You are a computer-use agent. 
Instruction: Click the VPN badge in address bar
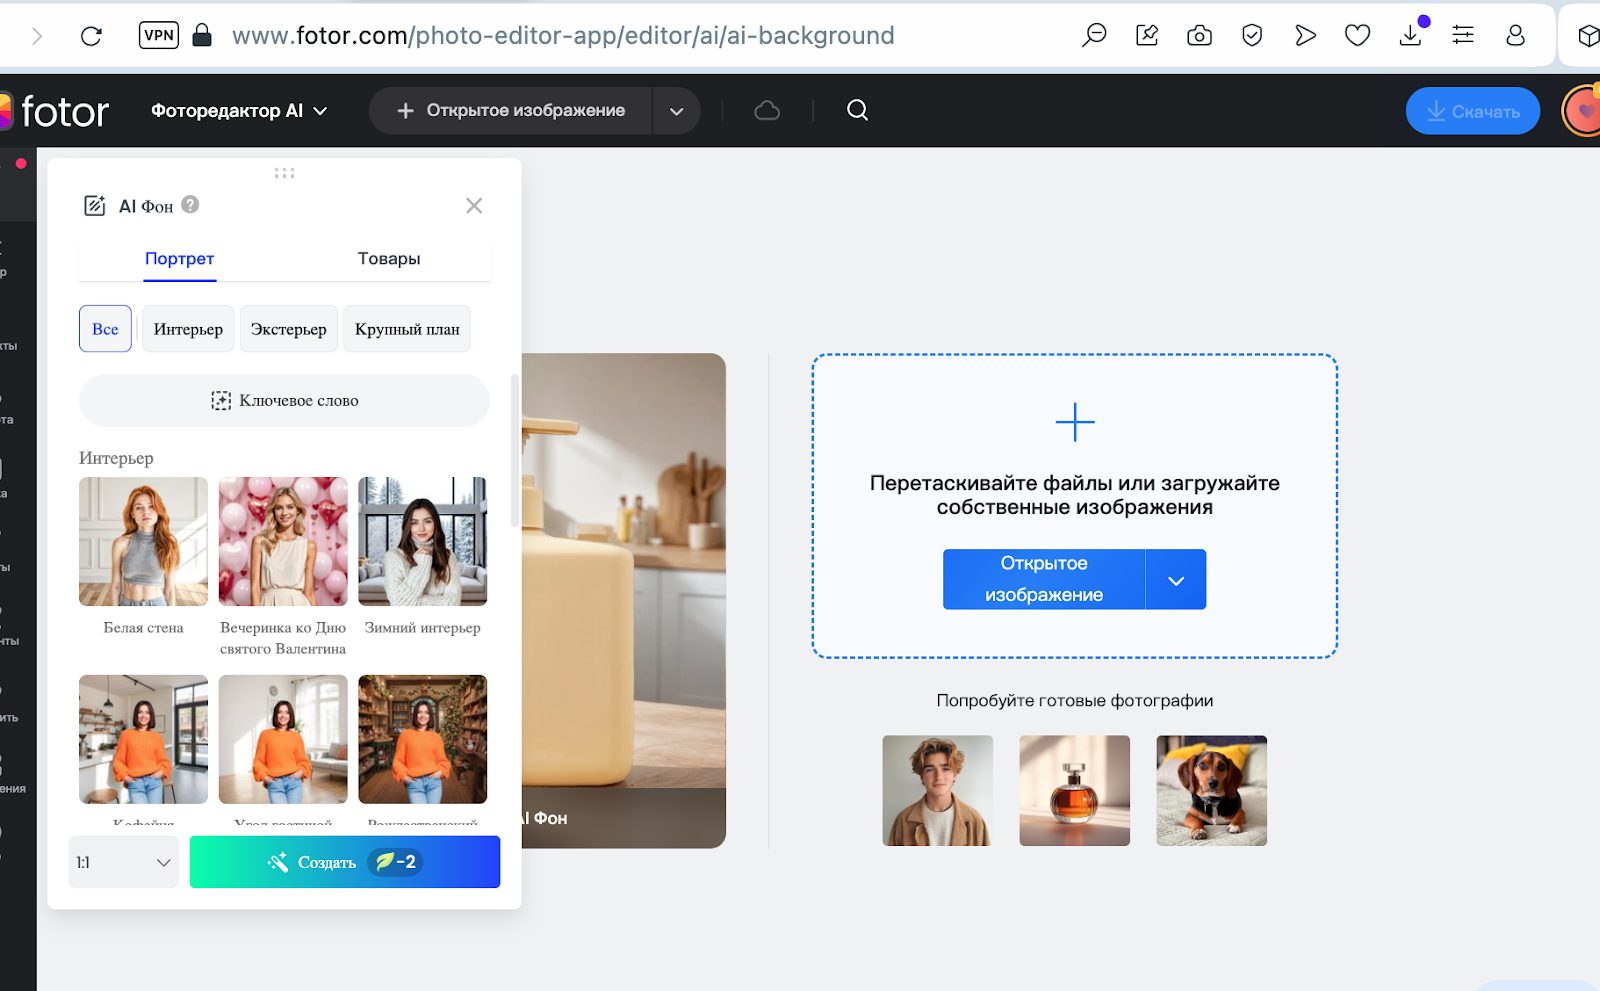(x=159, y=35)
